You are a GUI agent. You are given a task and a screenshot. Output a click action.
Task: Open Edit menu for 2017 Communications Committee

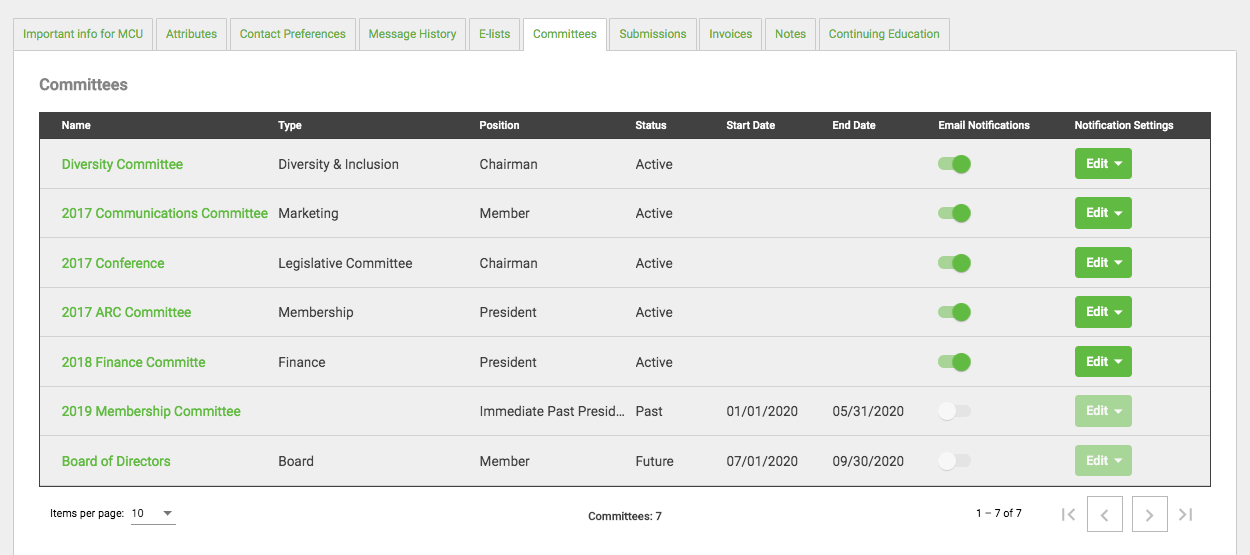[1103, 213]
